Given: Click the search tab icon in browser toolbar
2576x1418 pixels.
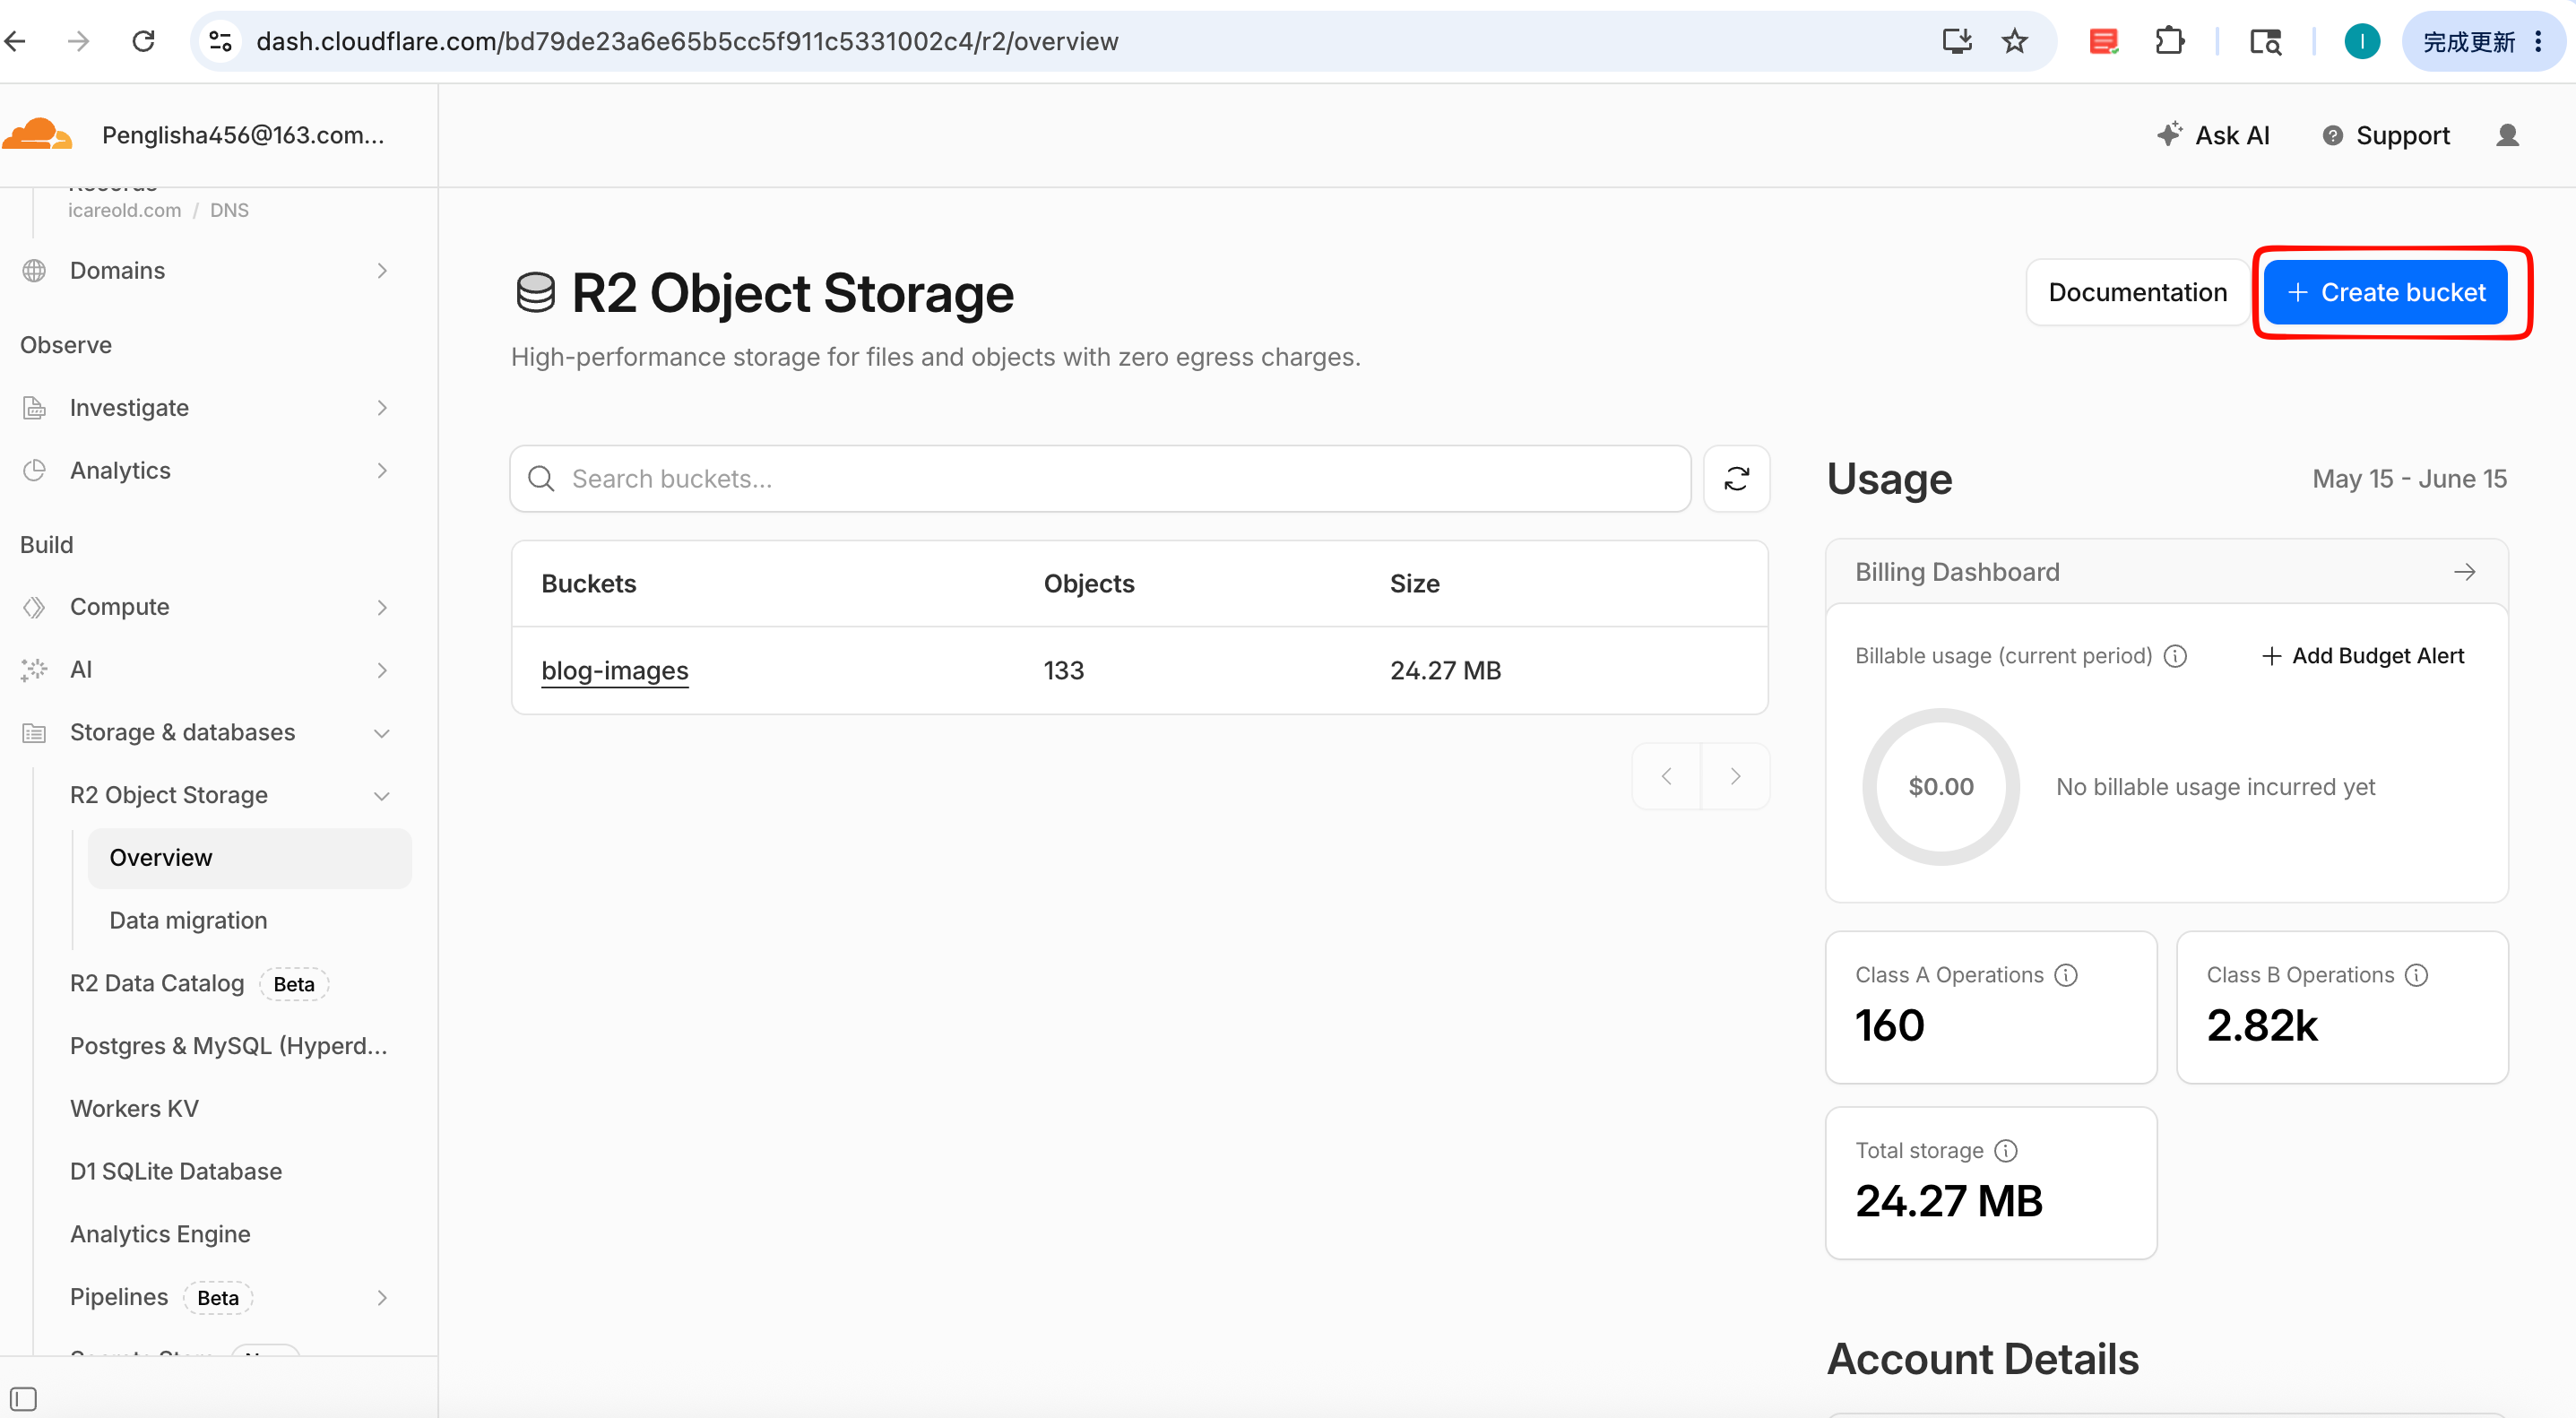Looking at the screenshot, I should click(x=2265, y=41).
